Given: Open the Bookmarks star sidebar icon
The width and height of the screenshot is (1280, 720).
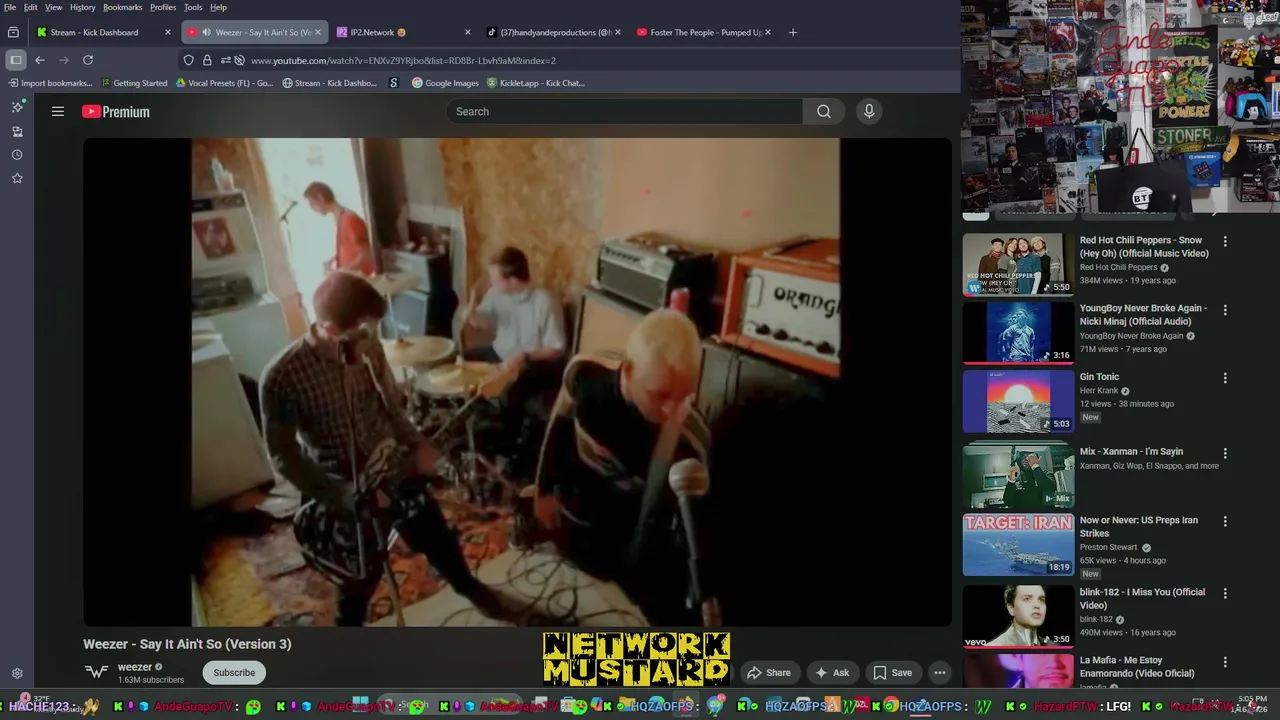Looking at the screenshot, I should [x=17, y=178].
